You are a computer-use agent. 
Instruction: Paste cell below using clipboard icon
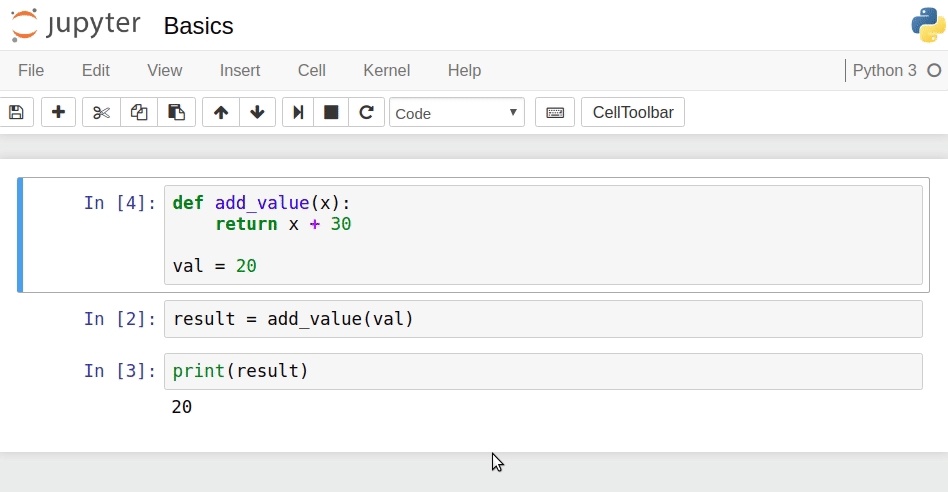point(176,112)
